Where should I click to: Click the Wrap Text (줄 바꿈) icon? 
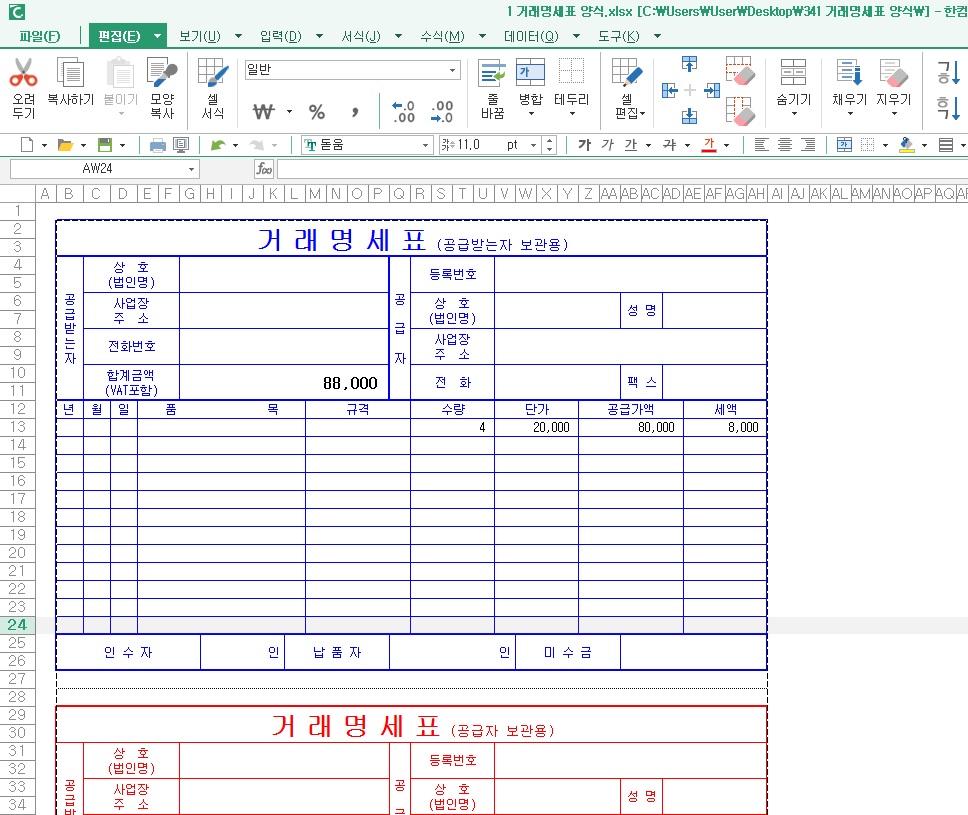pyautogui.click(x=492, y=73)
